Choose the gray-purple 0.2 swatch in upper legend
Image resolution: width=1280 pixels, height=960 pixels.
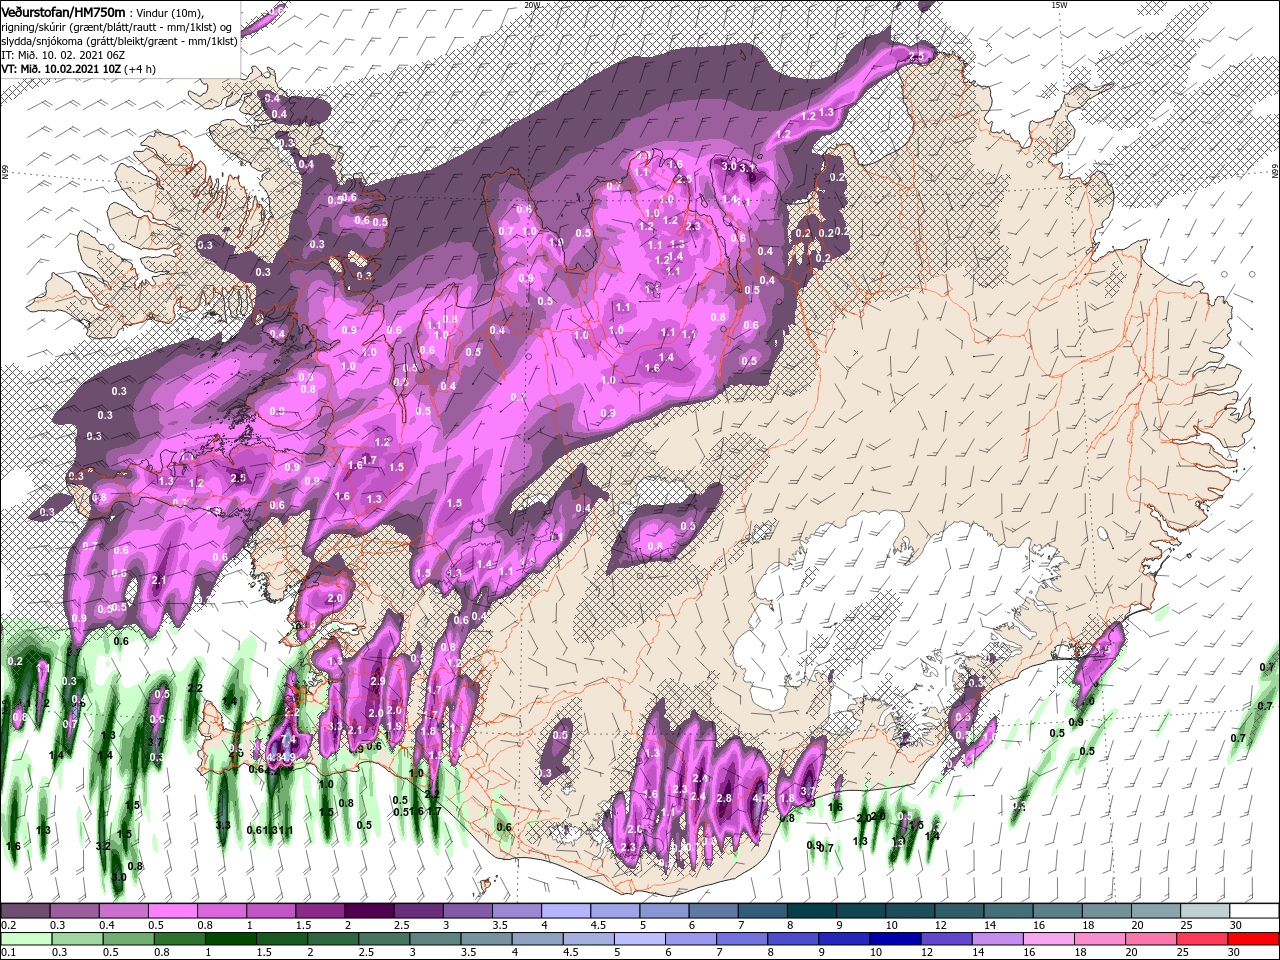[25, 911]
